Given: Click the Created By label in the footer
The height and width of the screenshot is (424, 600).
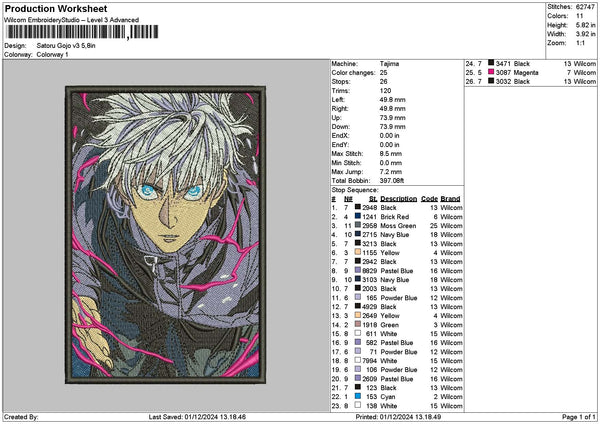Looking at the screenshot, I should click(21, 417).
